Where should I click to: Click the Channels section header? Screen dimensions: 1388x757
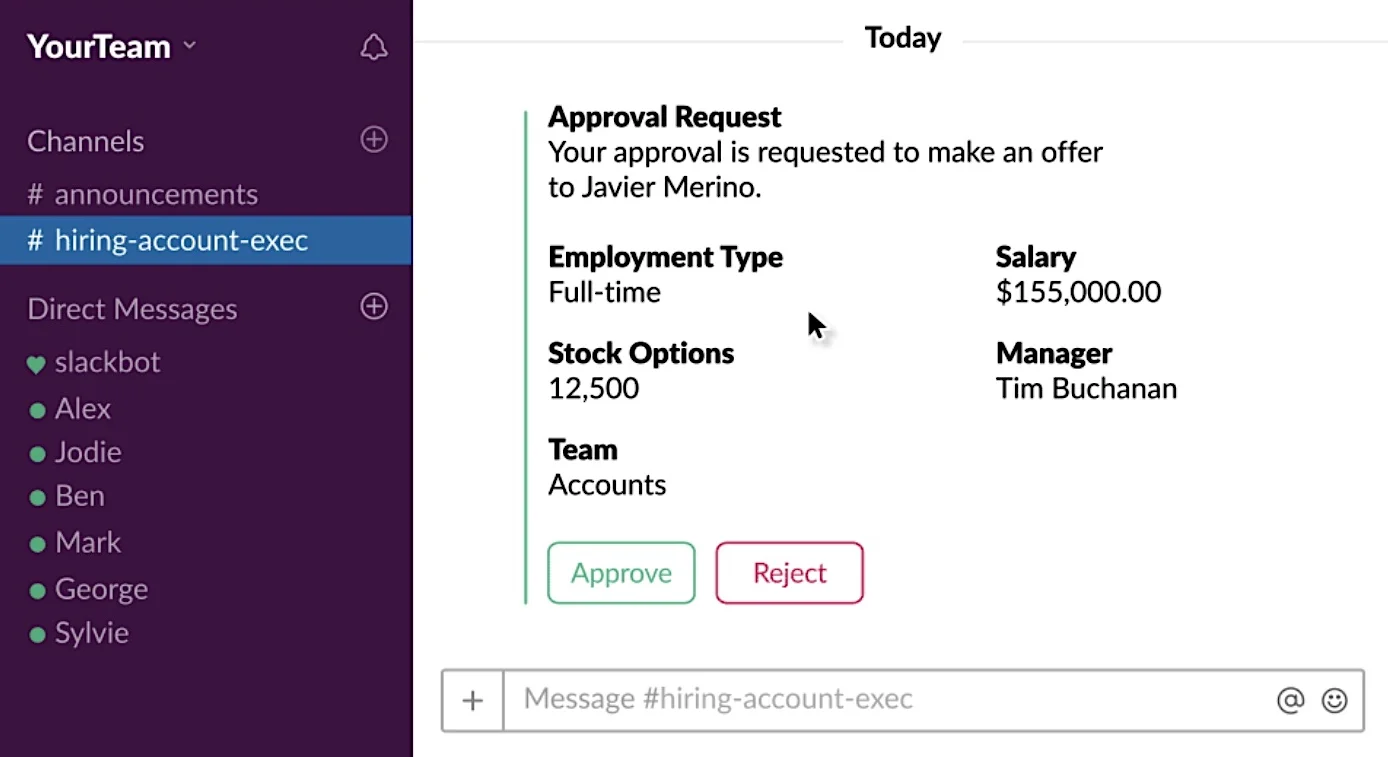coord(86,142)
